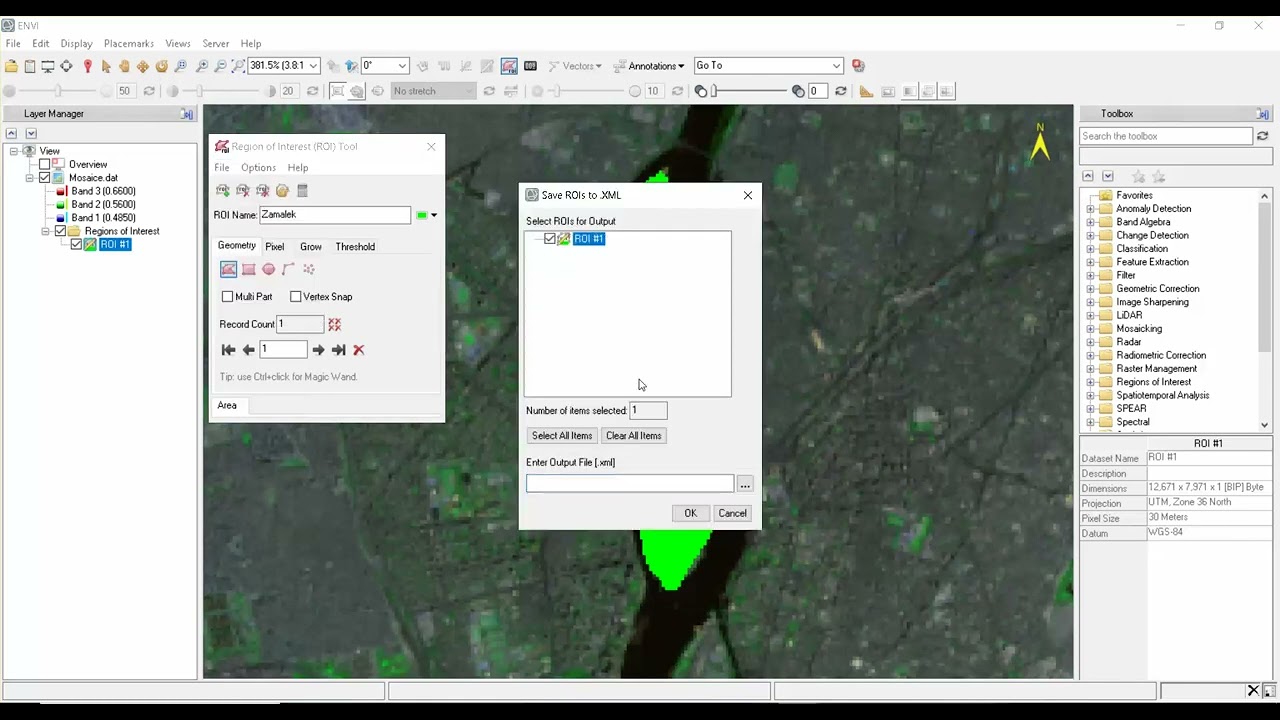Click the Region of Interest tool toolbar icon
The width and height of the screenshot is (1280, 720).
tap(509, 66)
